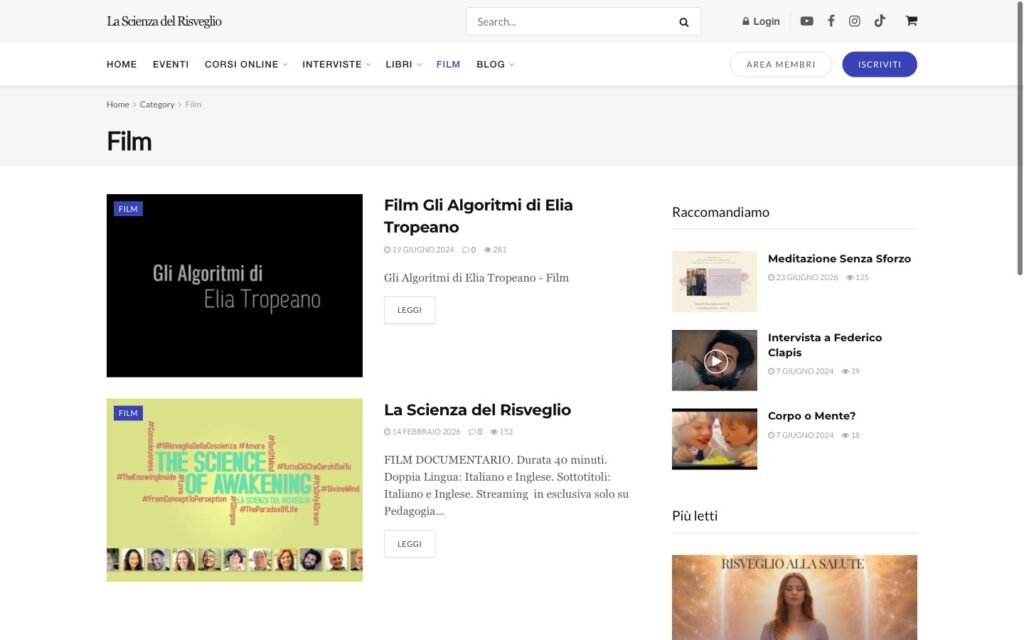Screen dimensions: 1024x640
Task: Expand the BLOG dropdown menu
Action: 494,64
